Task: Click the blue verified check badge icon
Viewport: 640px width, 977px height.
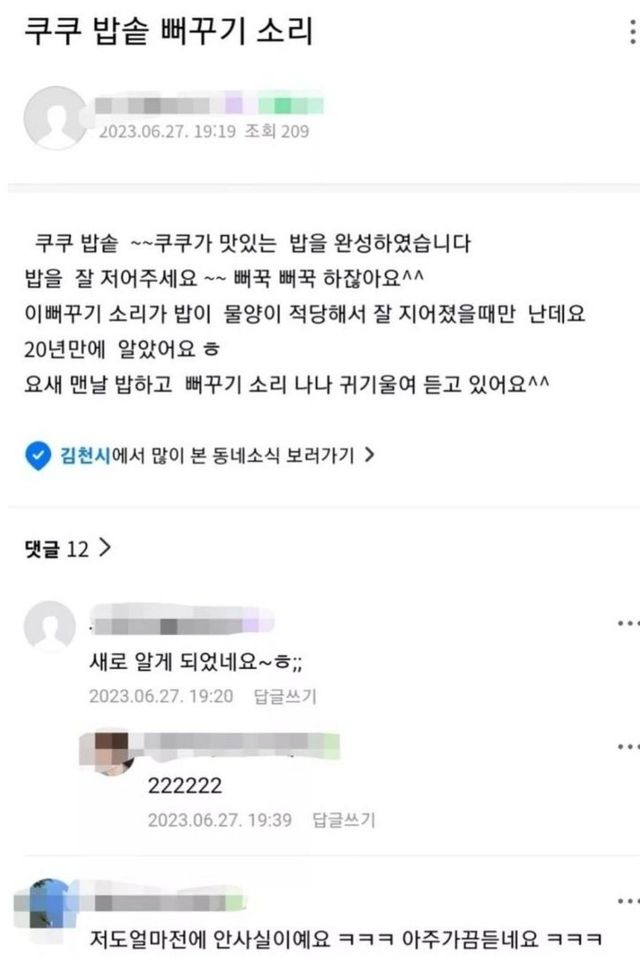Action: click(x=38, y=456)
